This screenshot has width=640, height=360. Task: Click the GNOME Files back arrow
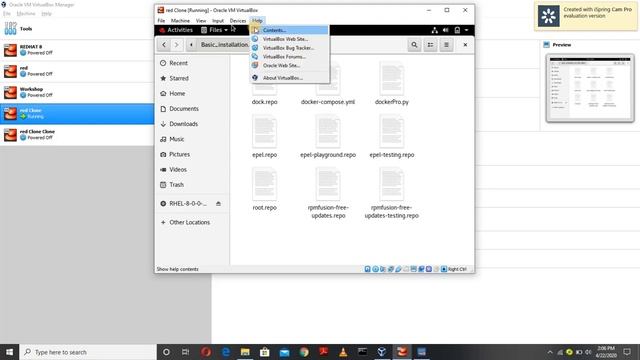pos(164,44)
